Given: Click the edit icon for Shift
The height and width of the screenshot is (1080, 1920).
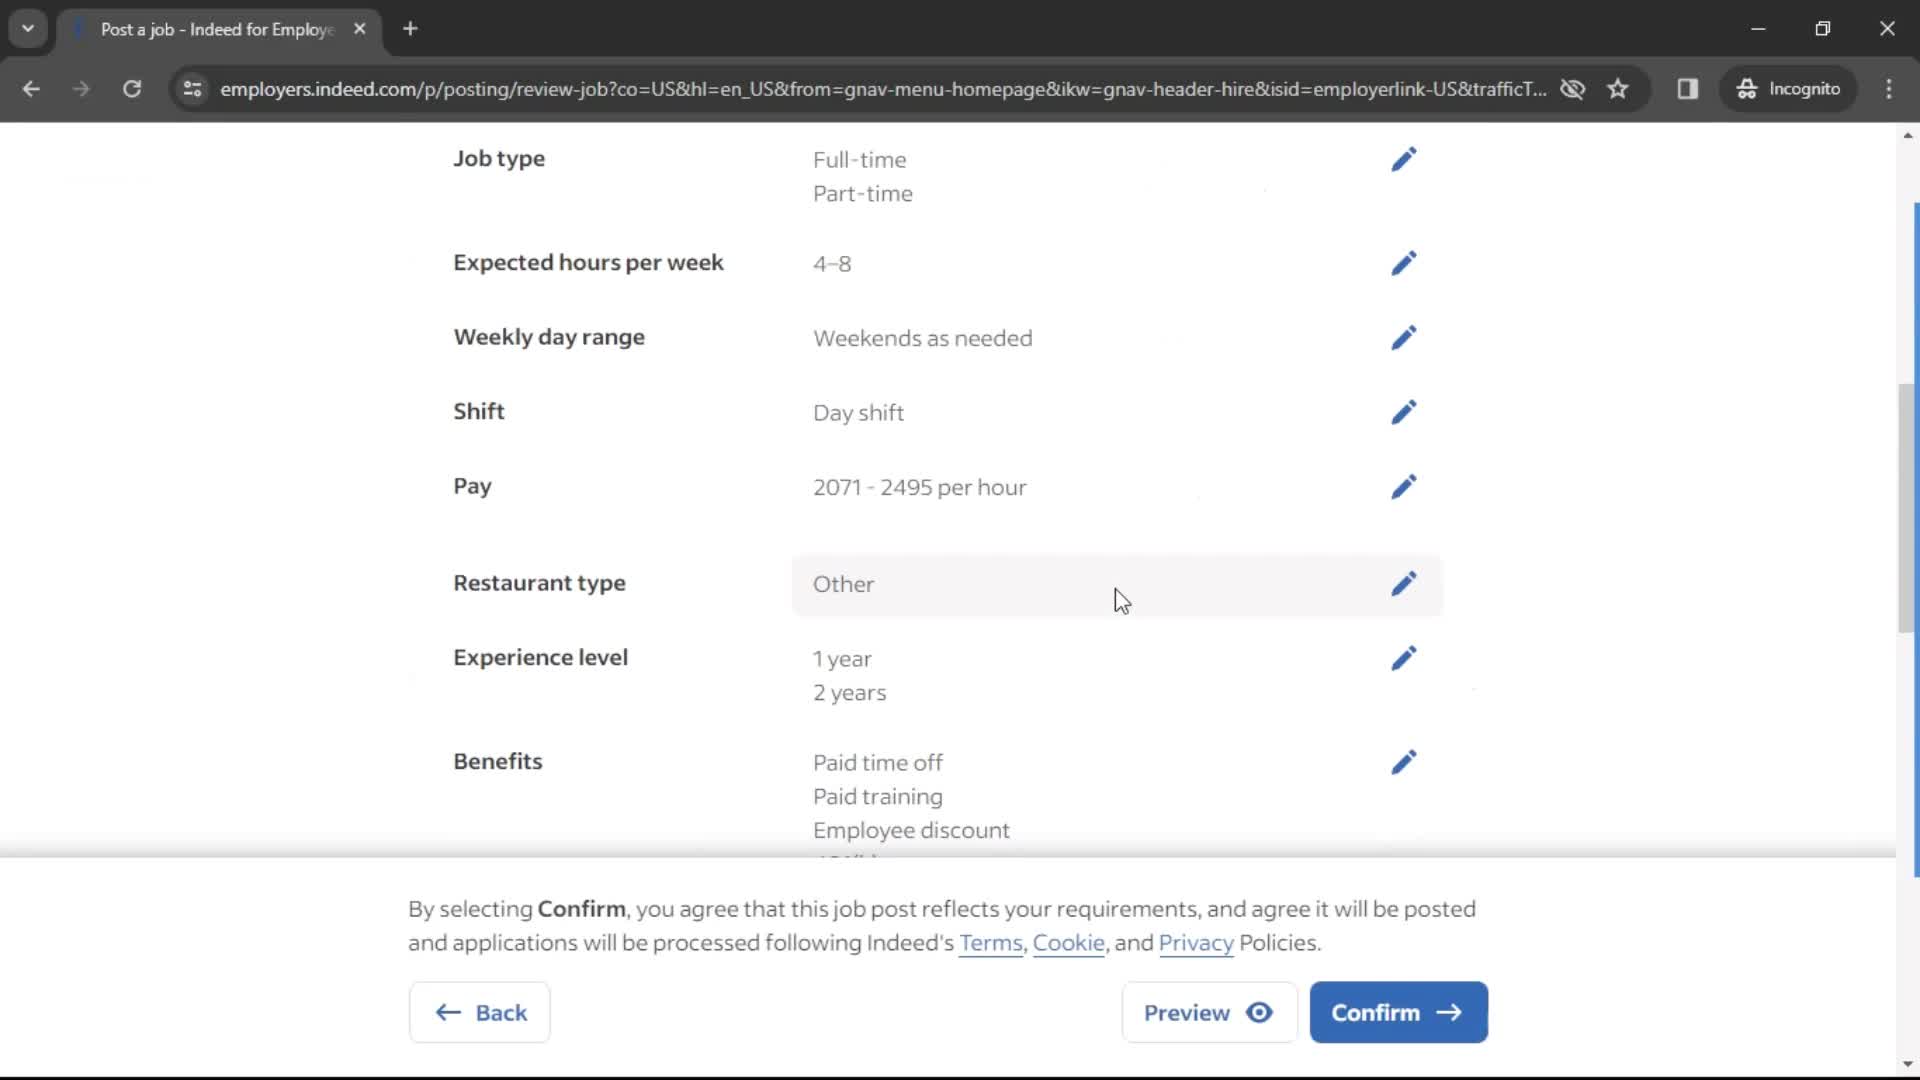Looking at the screenshot, I should 1402,411.
